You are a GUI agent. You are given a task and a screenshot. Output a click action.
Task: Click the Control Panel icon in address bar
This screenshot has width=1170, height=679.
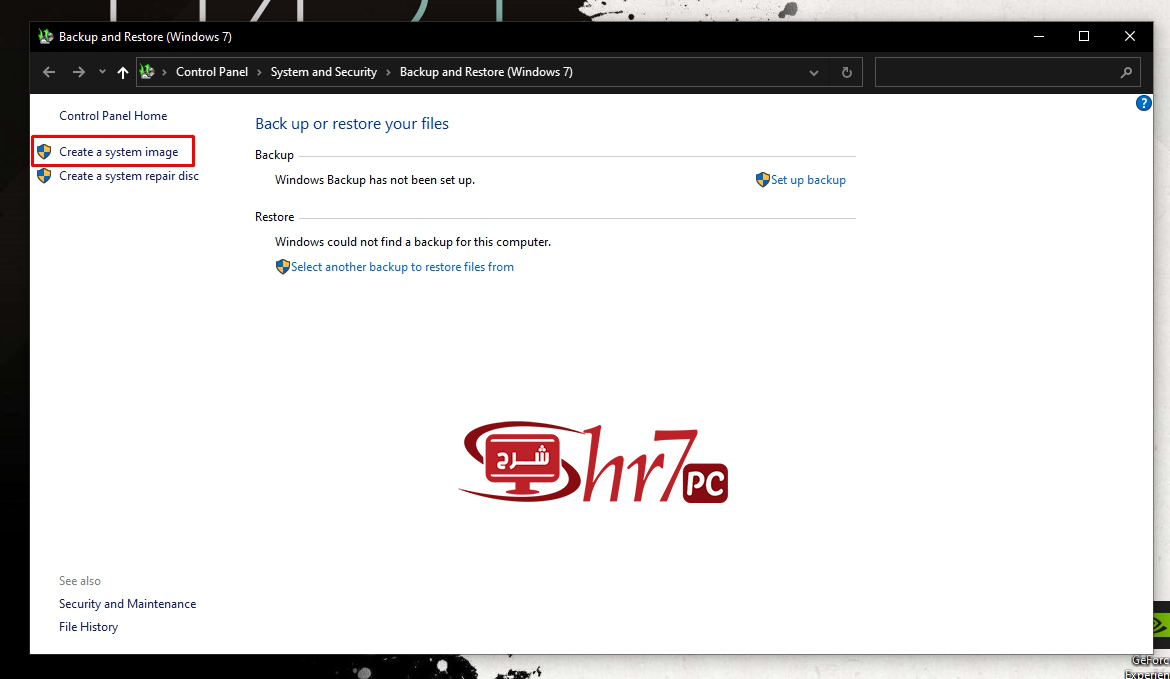[x=147, y=72]
